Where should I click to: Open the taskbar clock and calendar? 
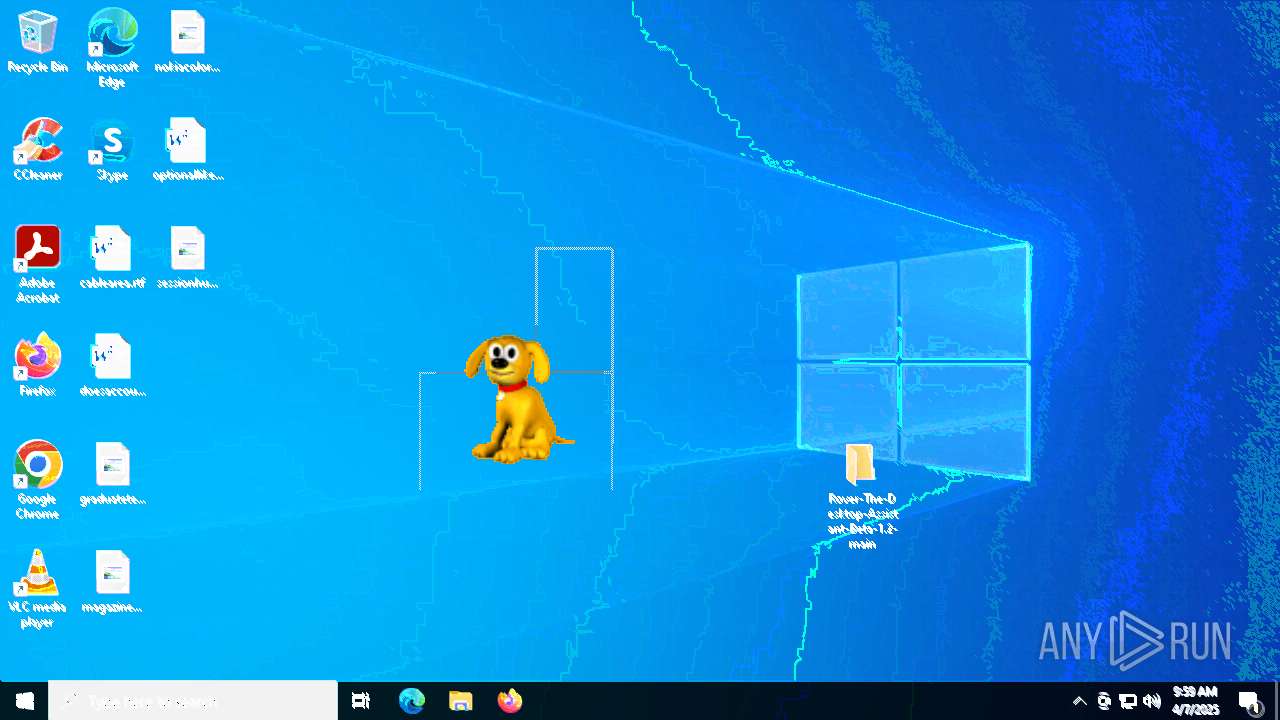(x=1195, y=701)
